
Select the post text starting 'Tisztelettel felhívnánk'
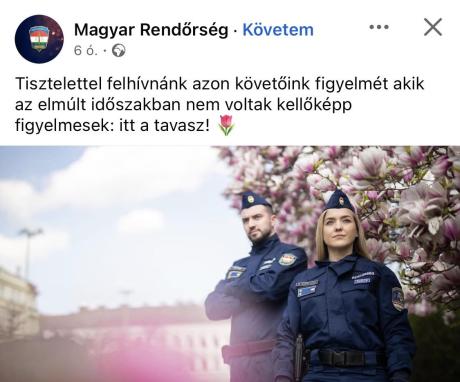coord(219,105)
